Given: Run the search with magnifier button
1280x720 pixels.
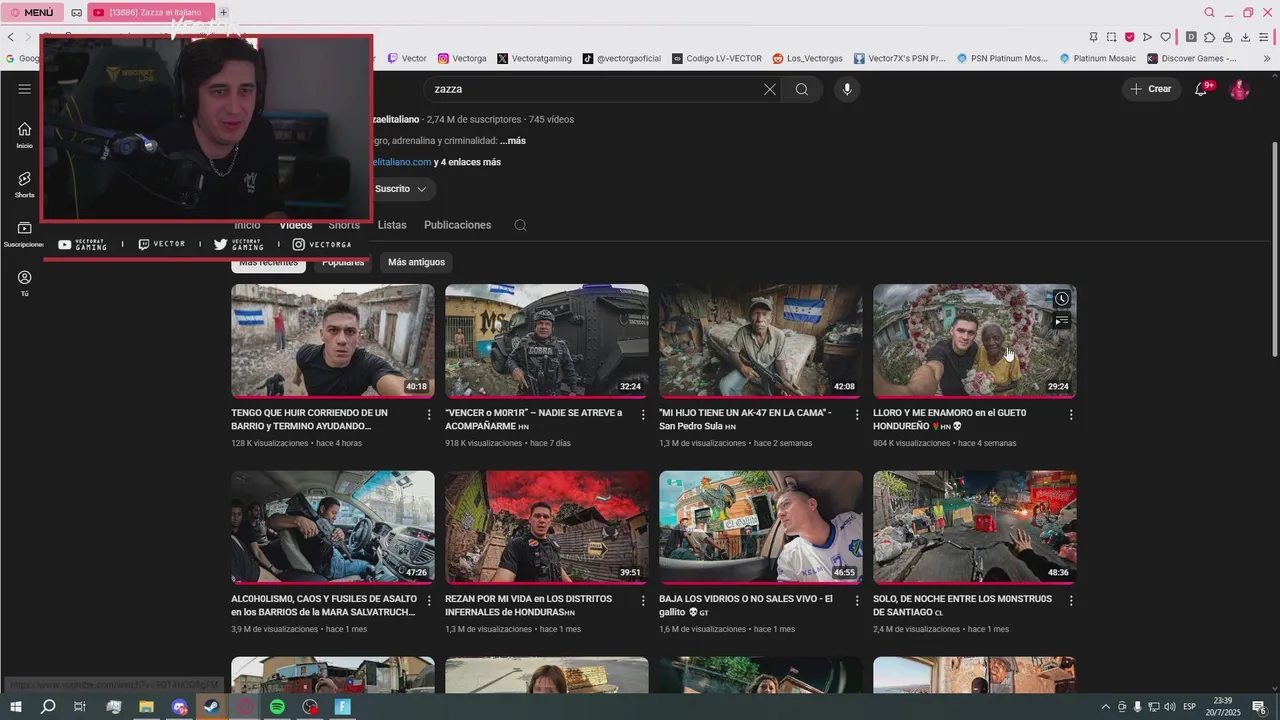Looking at the screenshot, I should (x=802, y=89).
